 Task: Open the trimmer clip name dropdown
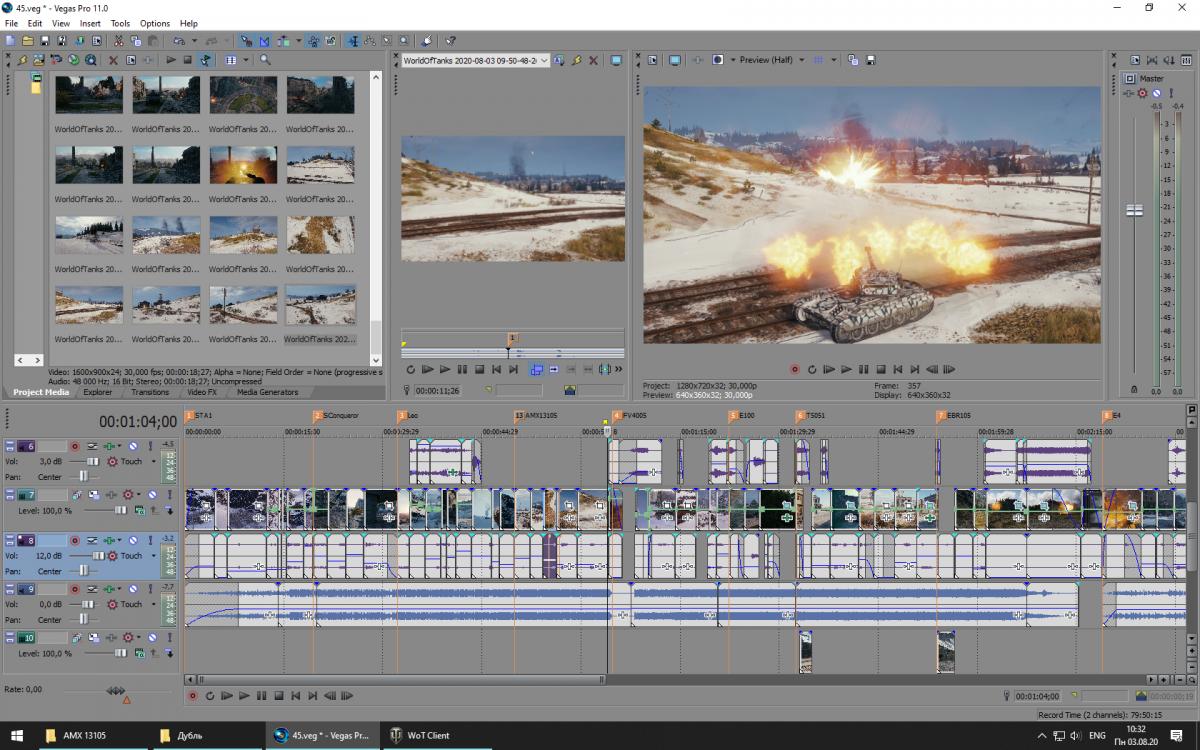(x=544, y=60)
